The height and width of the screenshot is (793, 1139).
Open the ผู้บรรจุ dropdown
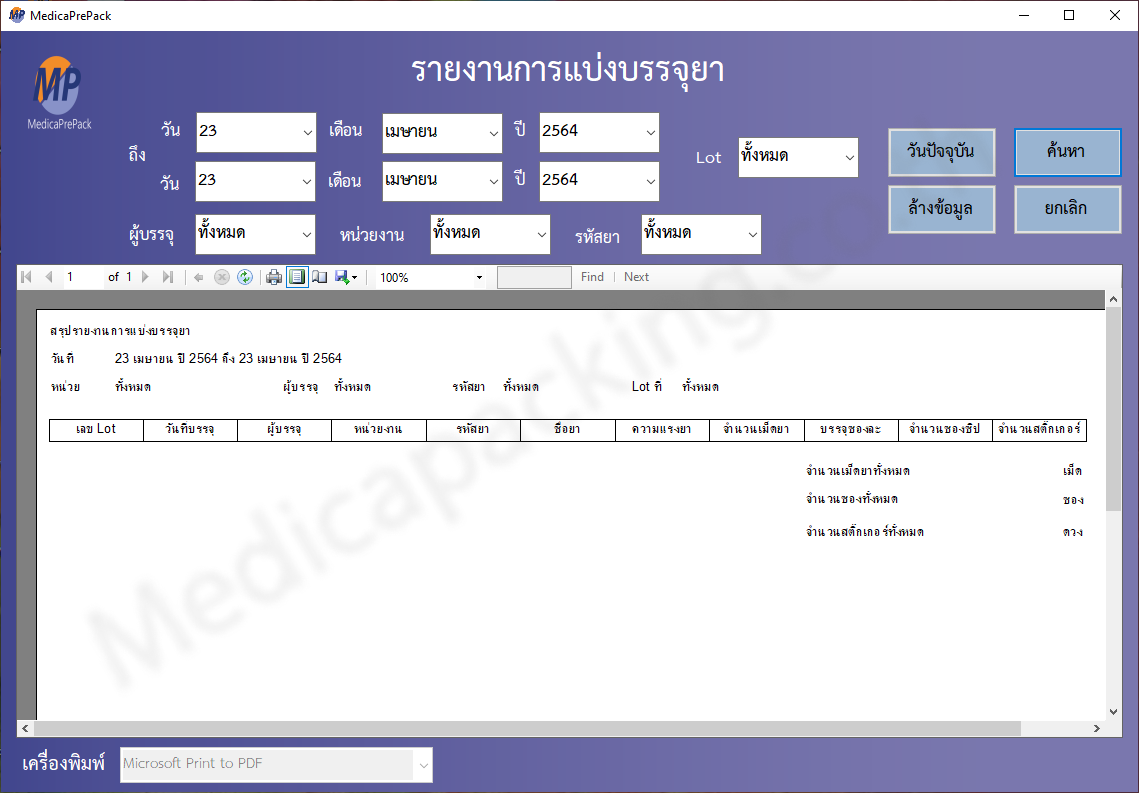click(x=255, y=234)
